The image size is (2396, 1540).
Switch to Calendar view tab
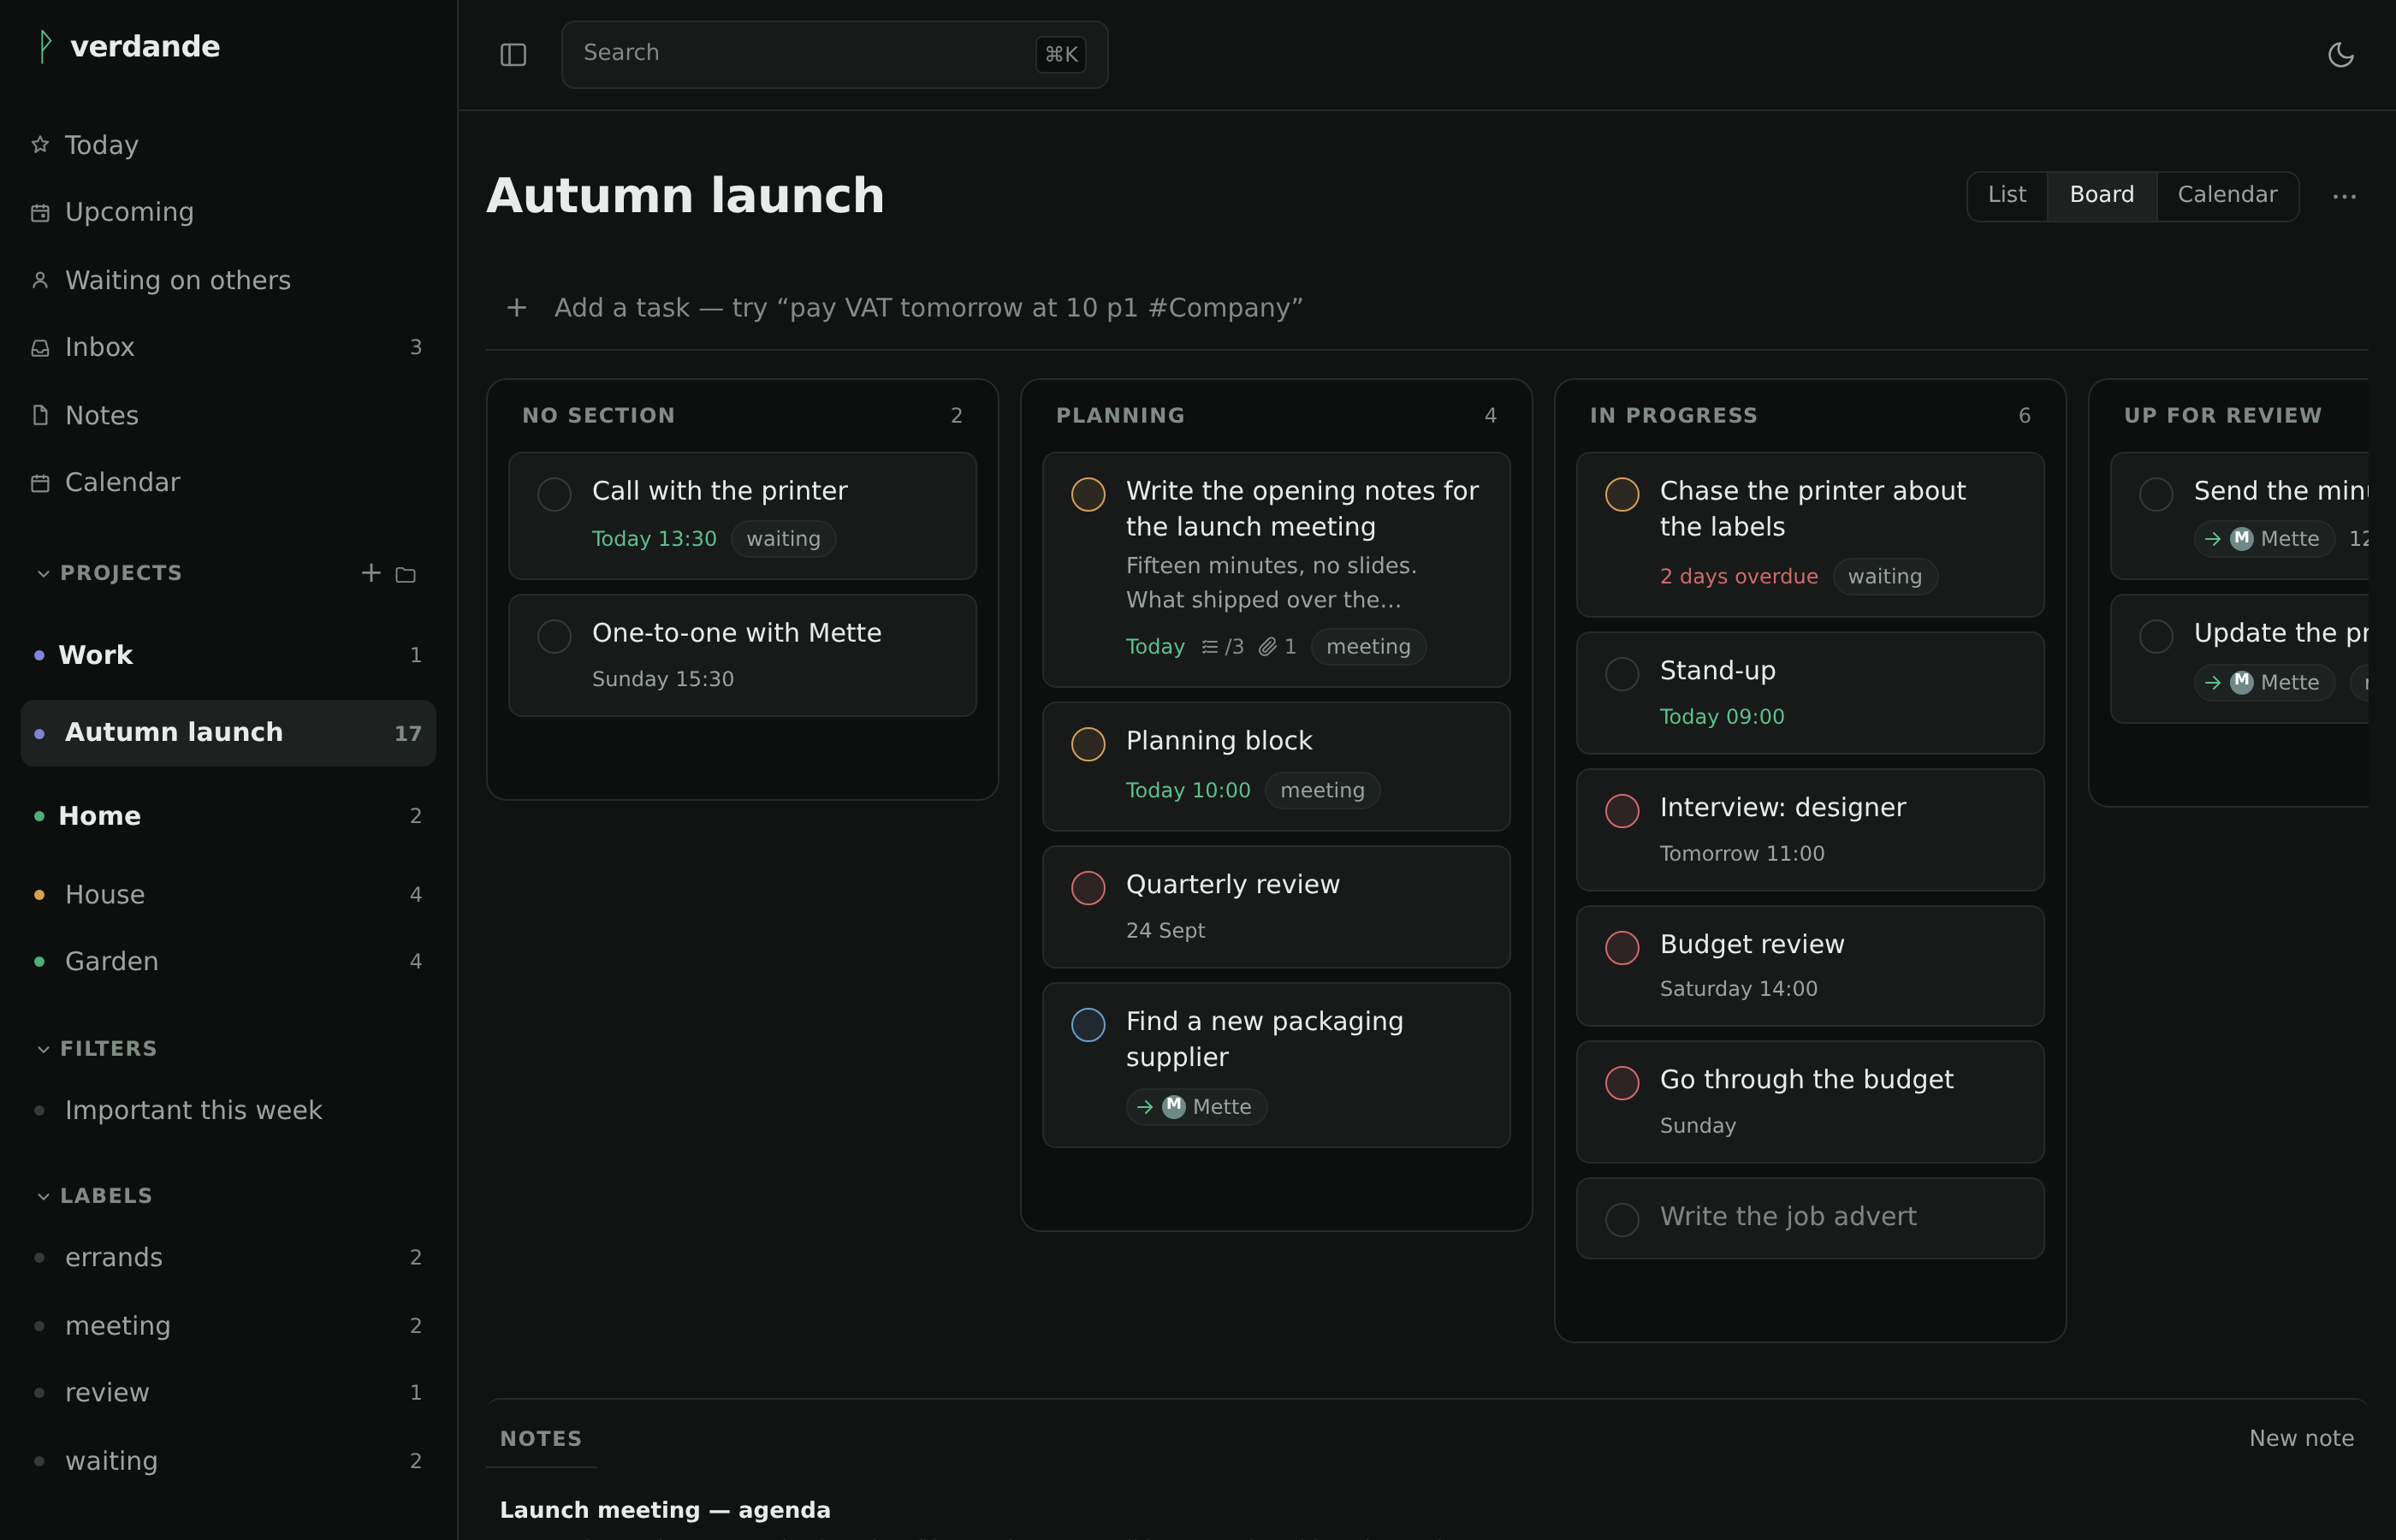[x=2227, y=195]
